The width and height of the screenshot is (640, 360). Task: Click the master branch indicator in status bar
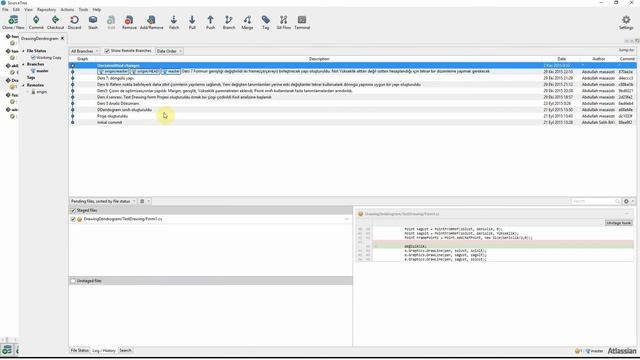[594, 351]
